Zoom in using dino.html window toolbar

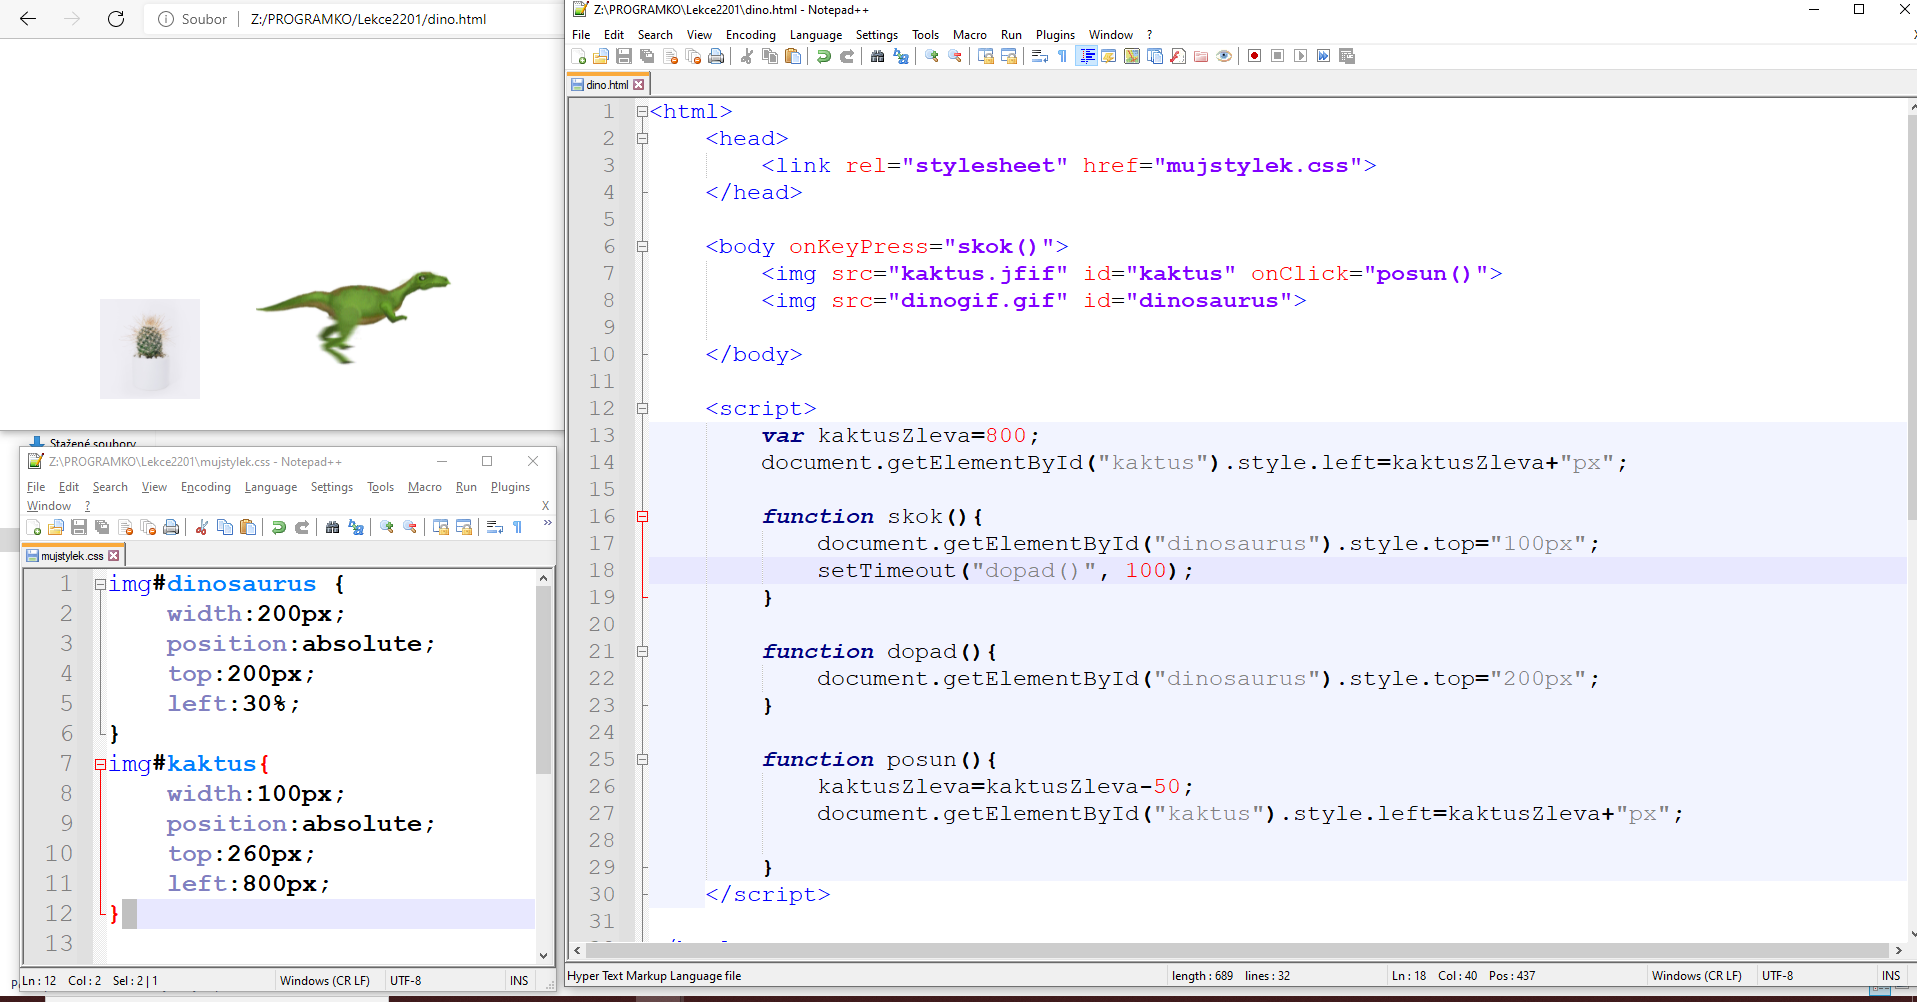(932, 56)
